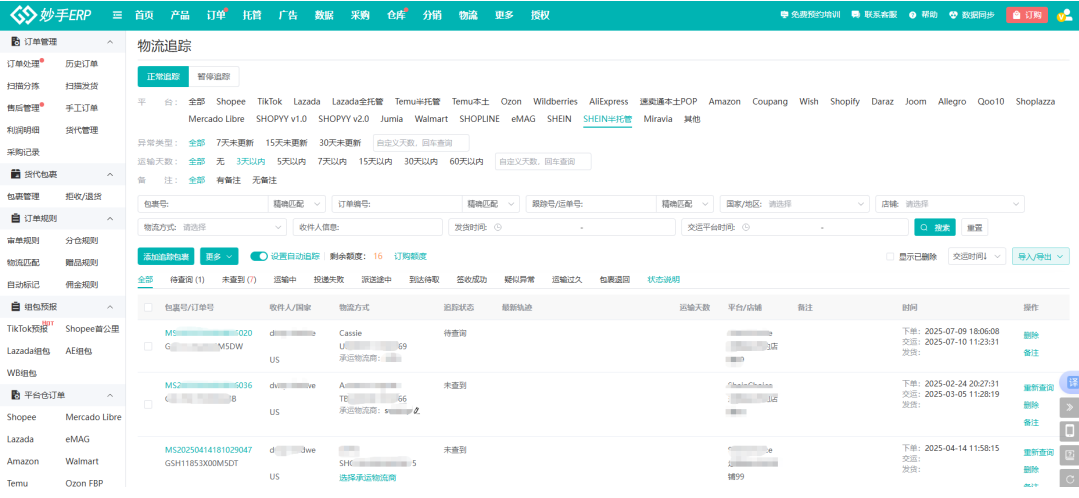Select 5天以内 transit days option
The height and width of the screenshot is (498, 1079).
click(292, 162)
